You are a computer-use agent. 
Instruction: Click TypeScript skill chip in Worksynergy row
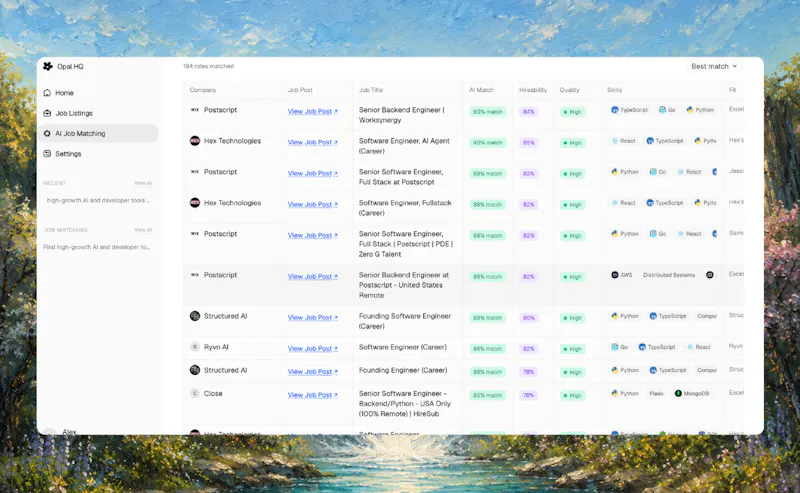click(630, 110)
